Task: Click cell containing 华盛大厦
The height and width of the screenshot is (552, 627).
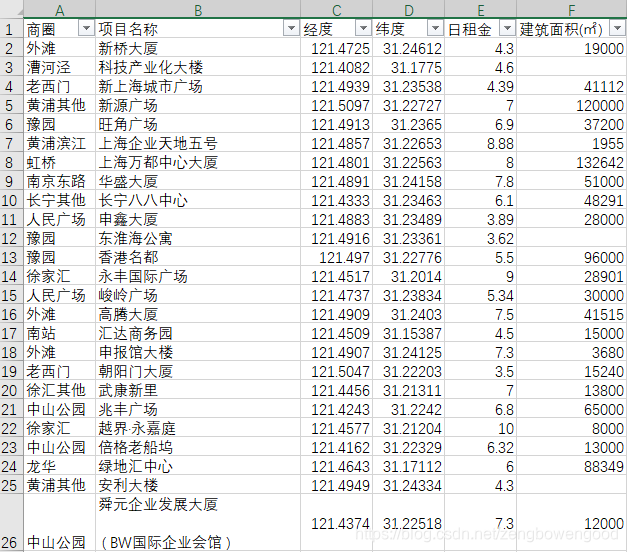Action: point(198,181)
